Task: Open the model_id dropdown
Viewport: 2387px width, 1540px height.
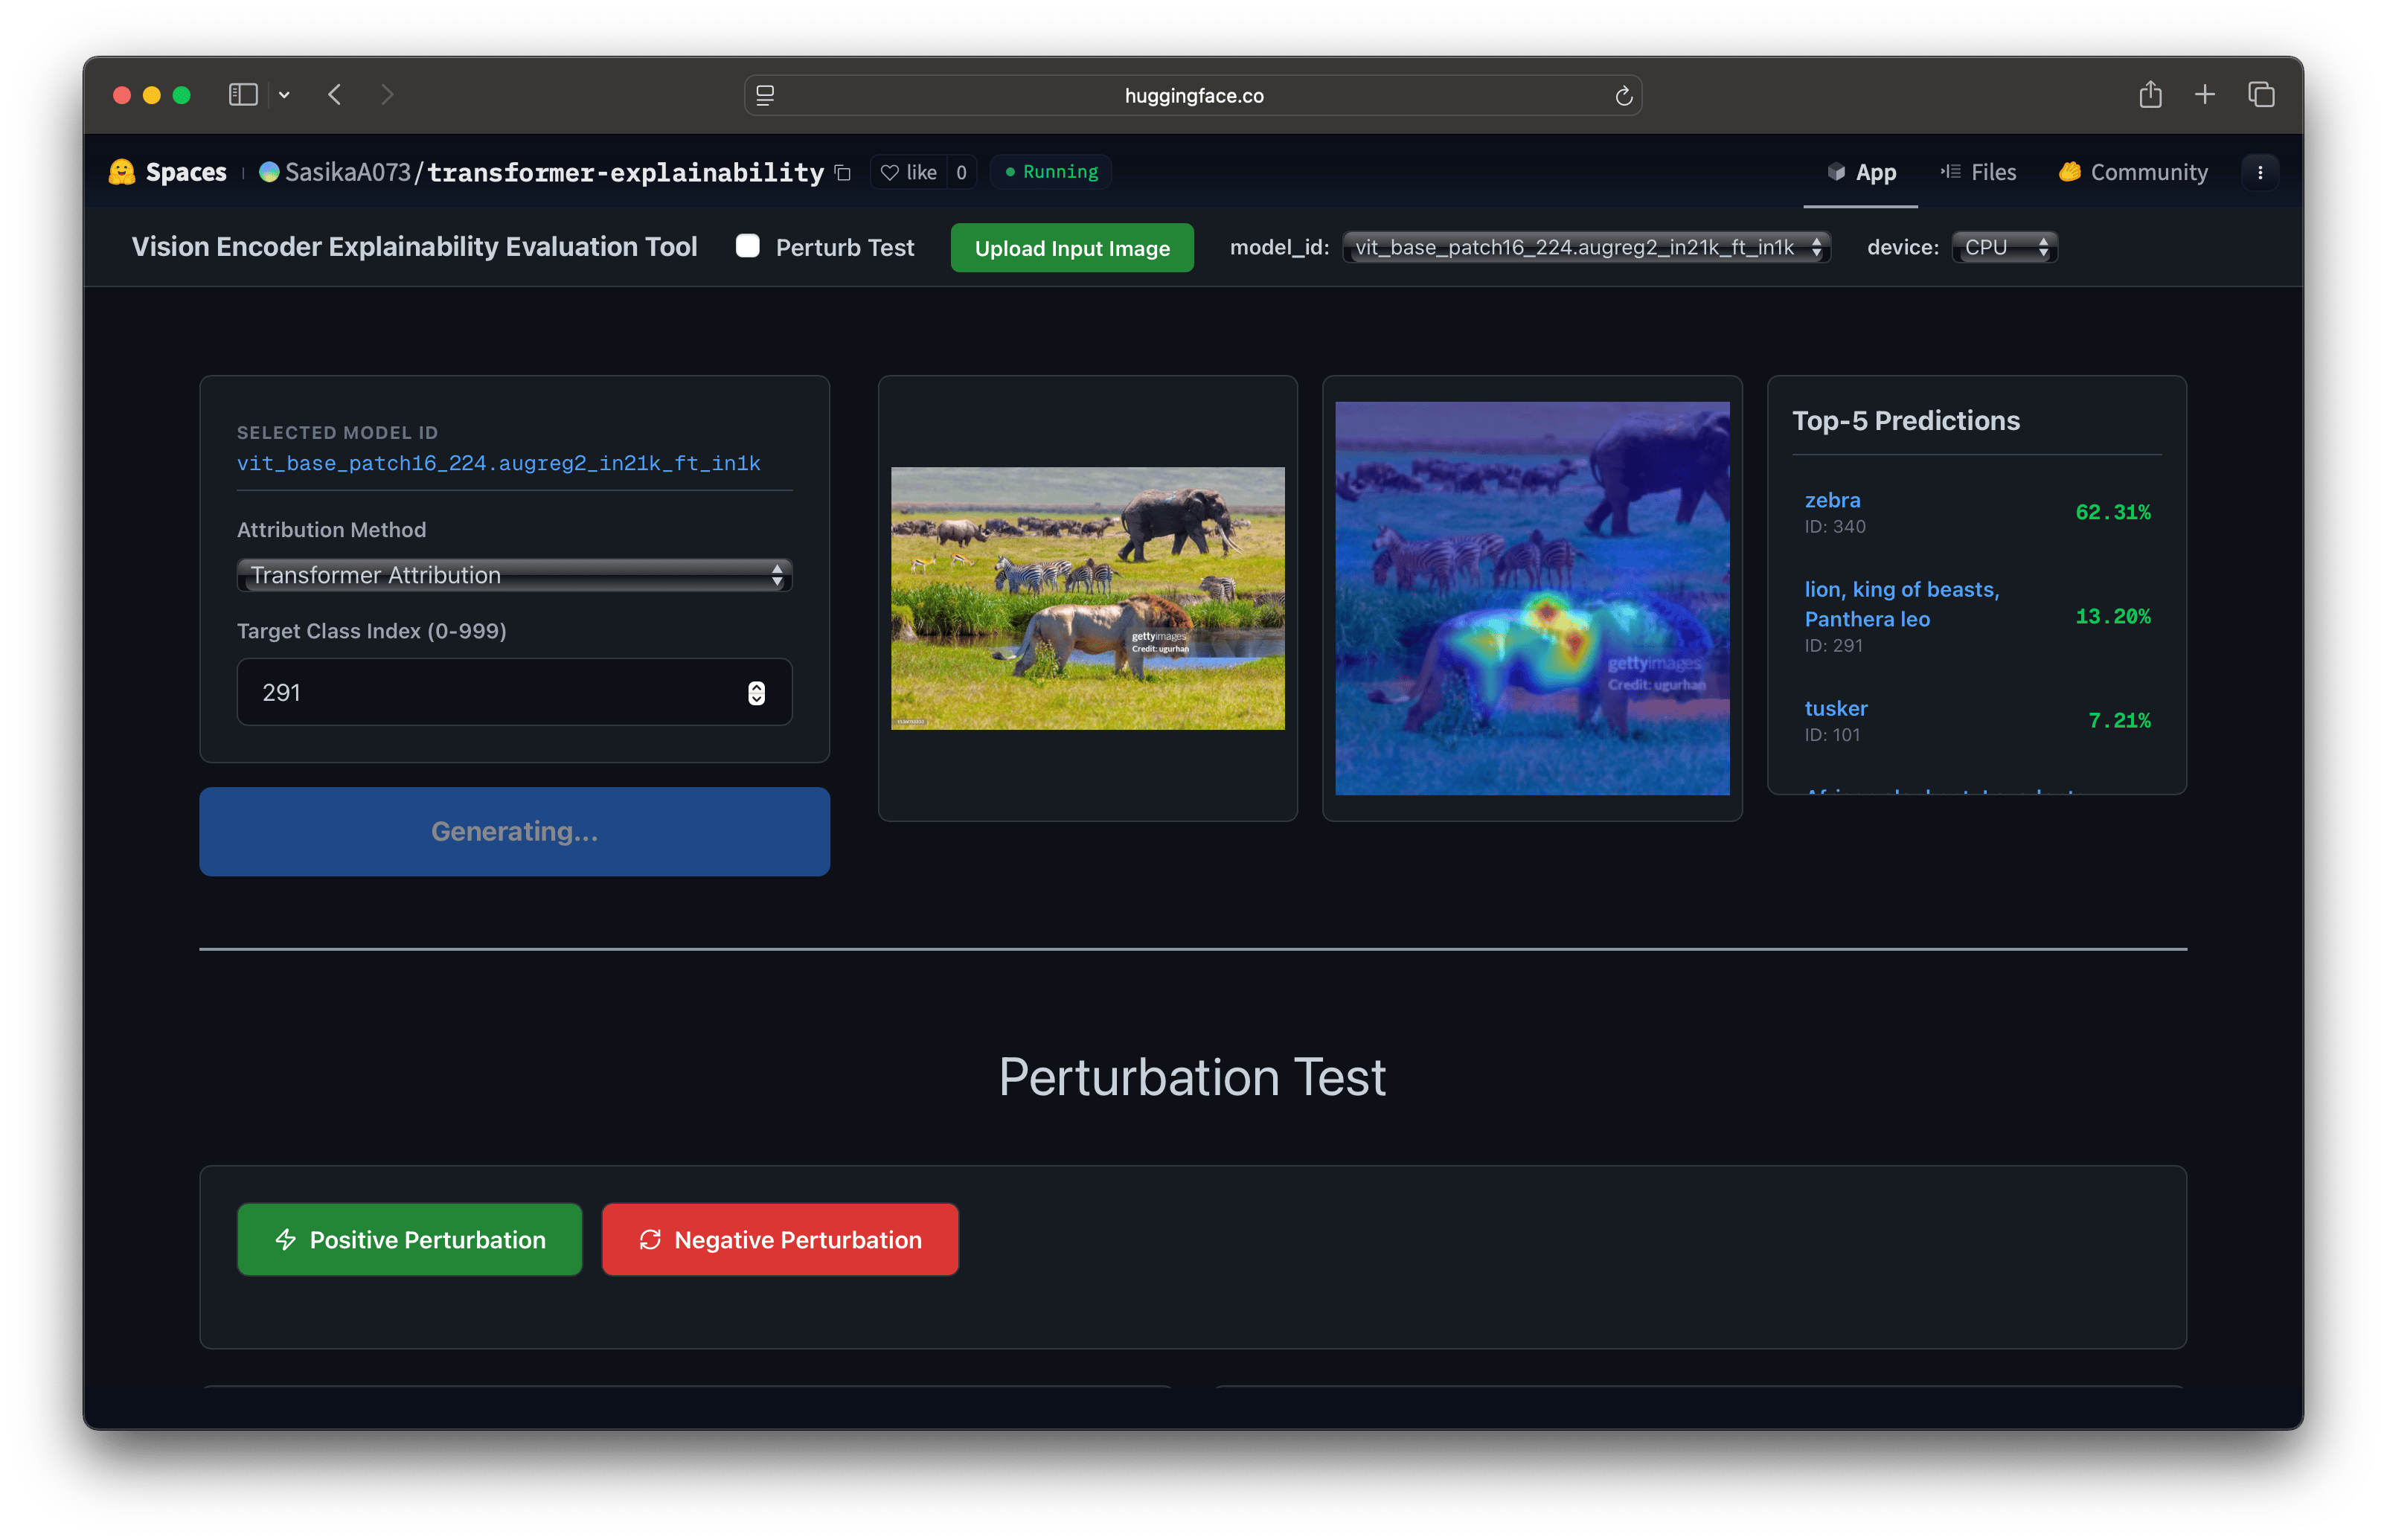Action: [1586, 247]
